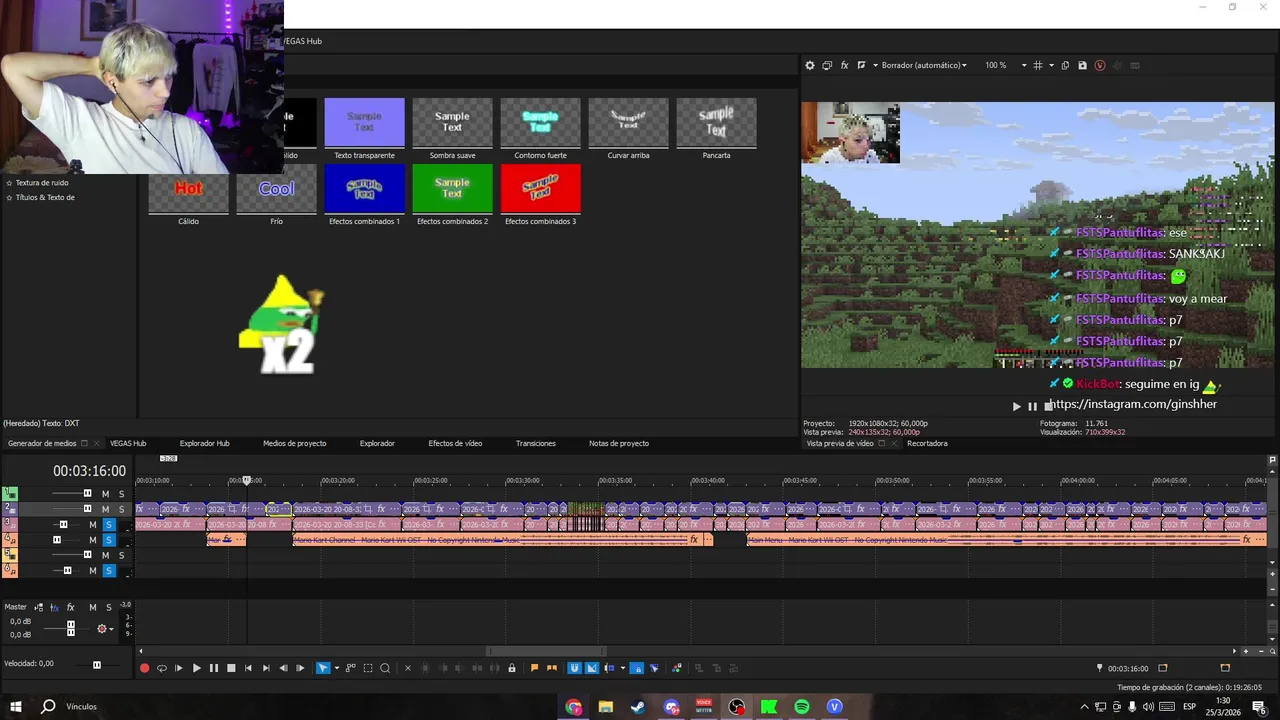Screen dimensions: 1280x720
Task: Click the preview on external monitor icon
Action: [x=827, y=65]
